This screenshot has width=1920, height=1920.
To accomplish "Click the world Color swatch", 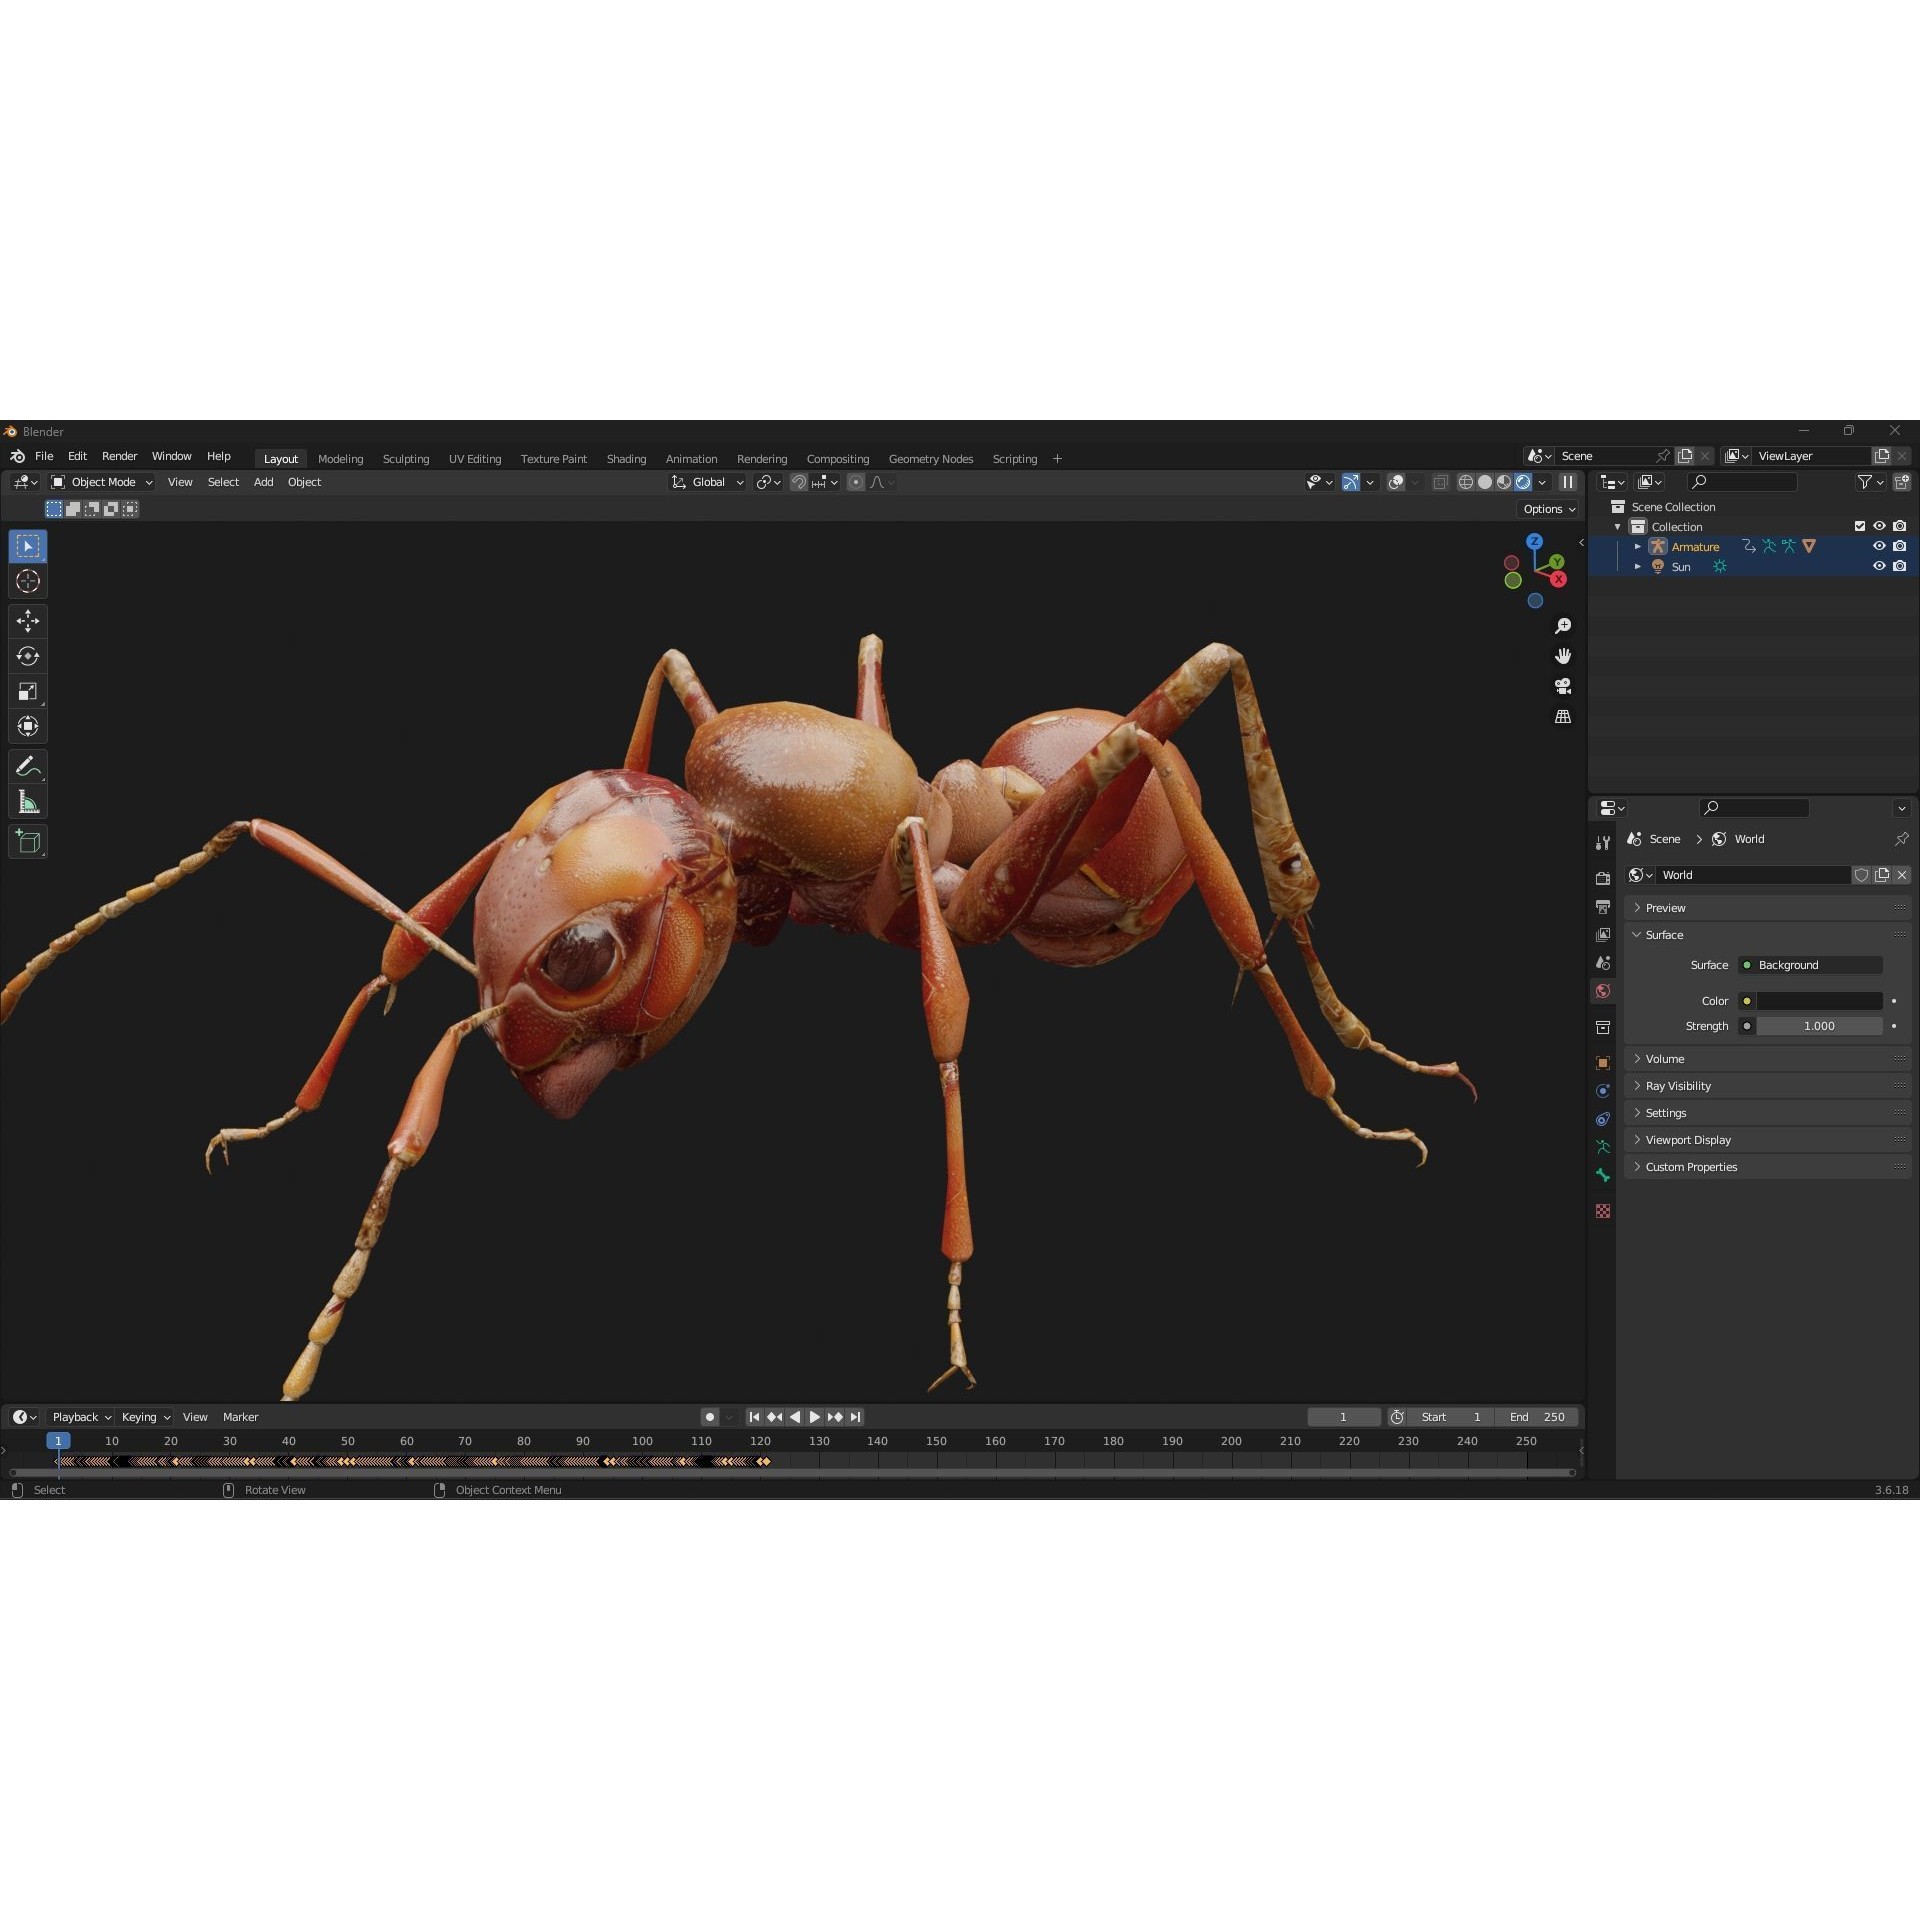I will [1818, 1000].
